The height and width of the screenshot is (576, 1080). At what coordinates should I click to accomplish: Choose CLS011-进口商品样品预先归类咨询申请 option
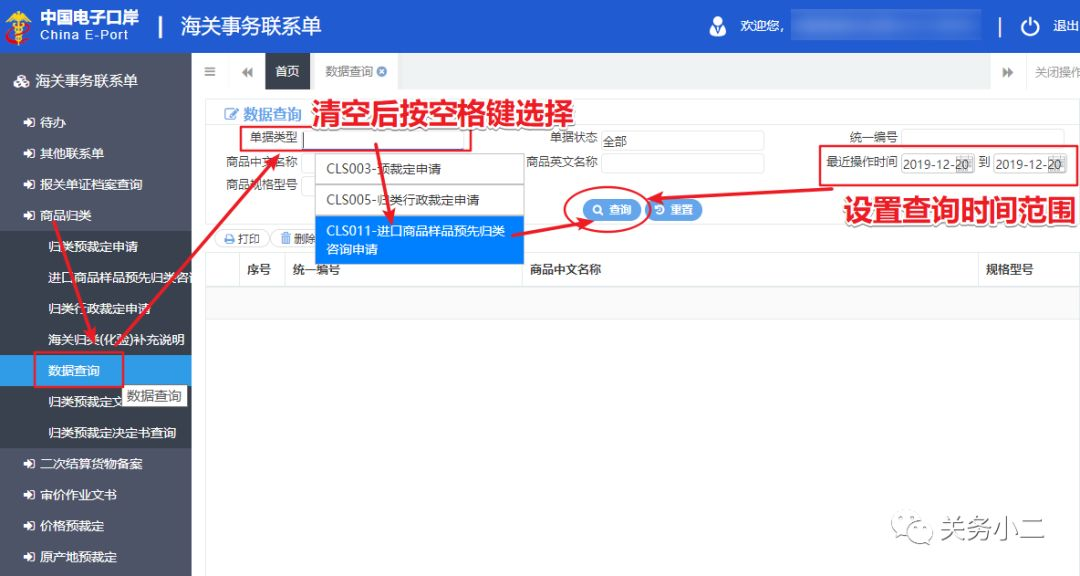point(419,240)
